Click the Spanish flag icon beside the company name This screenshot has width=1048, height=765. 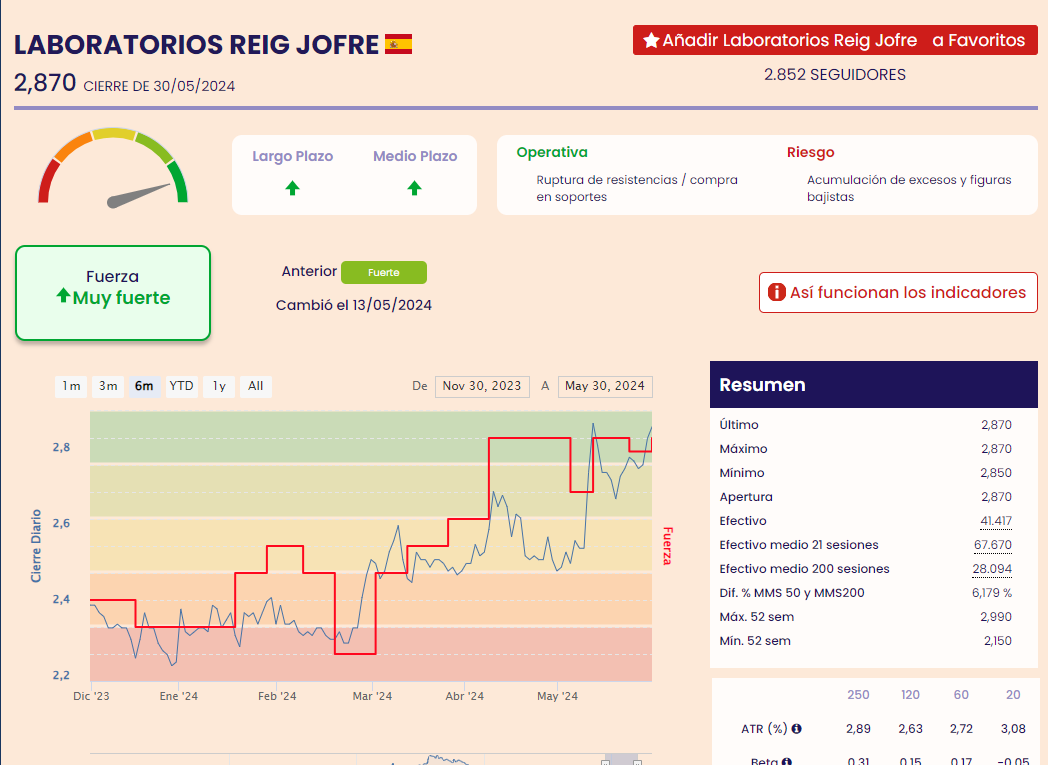[x=398, y=45]
